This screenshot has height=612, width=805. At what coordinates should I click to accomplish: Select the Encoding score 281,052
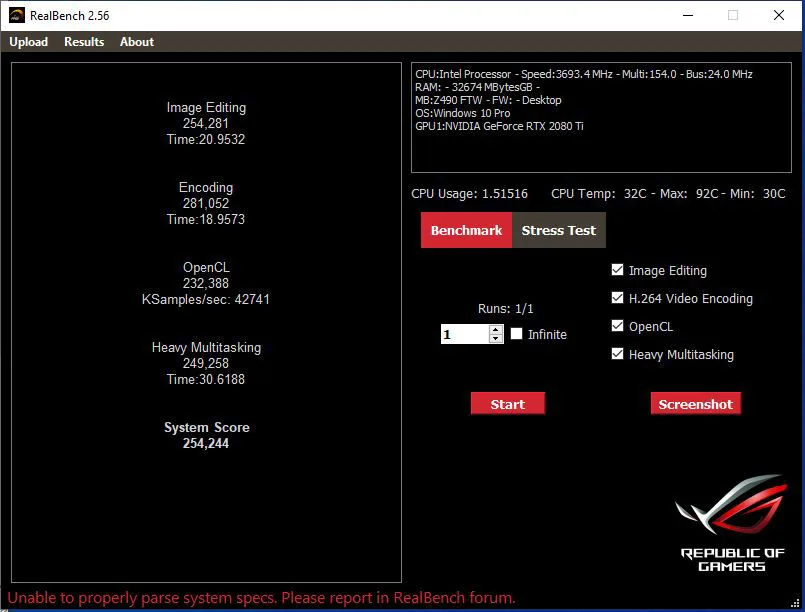pyautogui.click(x=206, y=203)
